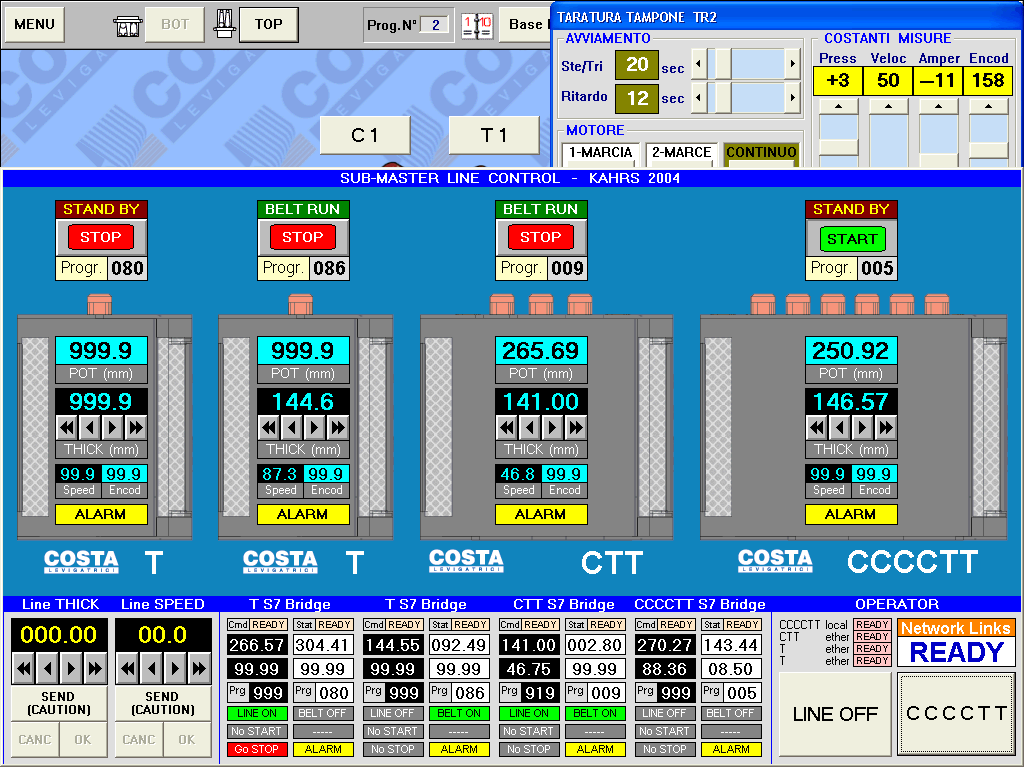Switch to the BOT view button
Image resolution: width=1024 pixels, height=767 pixels.
point(174,25)
